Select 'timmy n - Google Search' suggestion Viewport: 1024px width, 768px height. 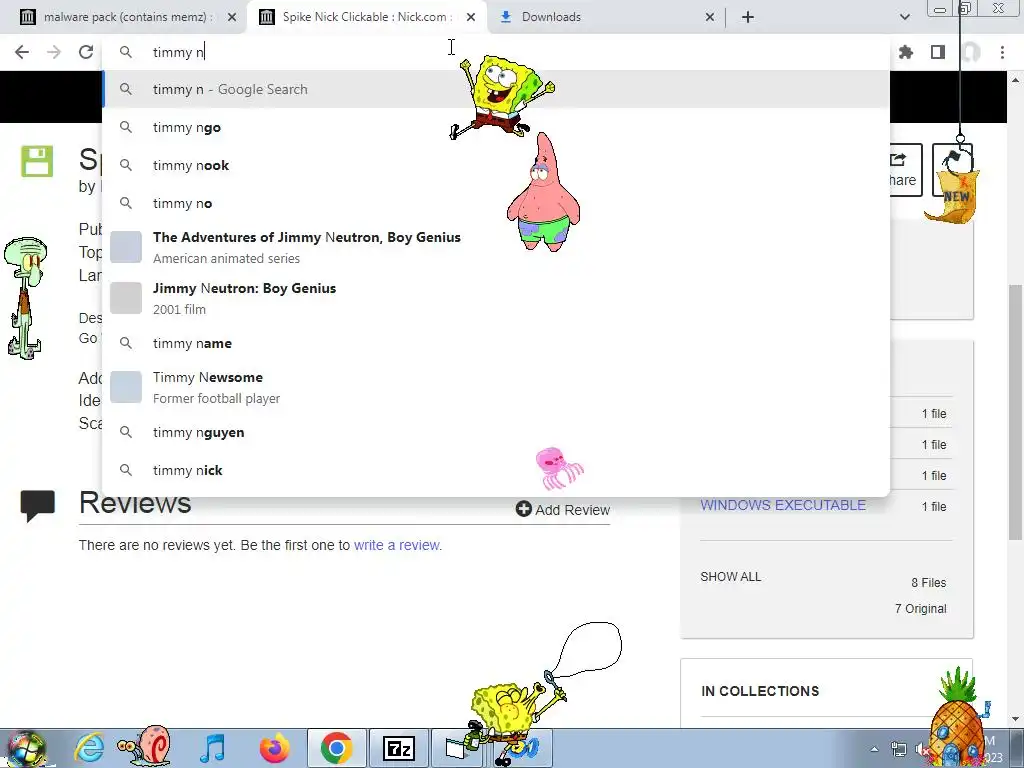pos(496,89)
